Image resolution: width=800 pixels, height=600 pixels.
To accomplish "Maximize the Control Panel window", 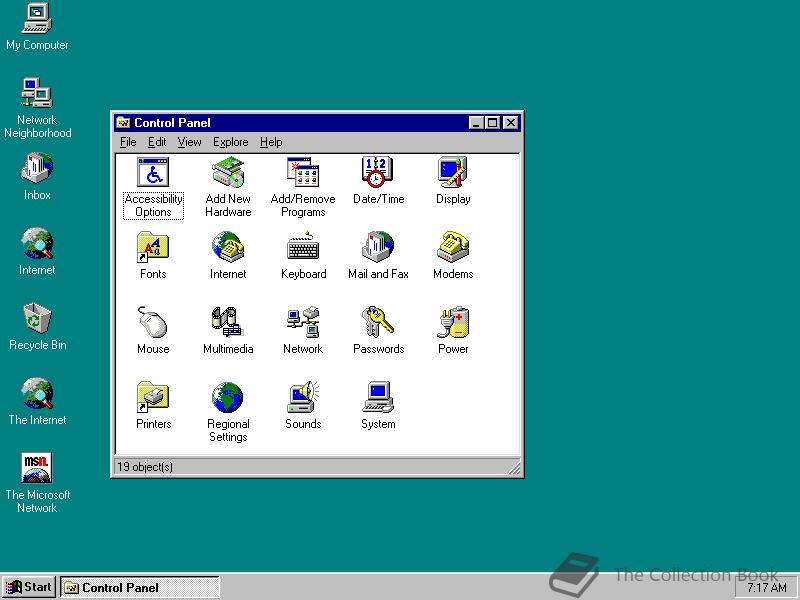I will pyautogui.click(x=492, y=123).
